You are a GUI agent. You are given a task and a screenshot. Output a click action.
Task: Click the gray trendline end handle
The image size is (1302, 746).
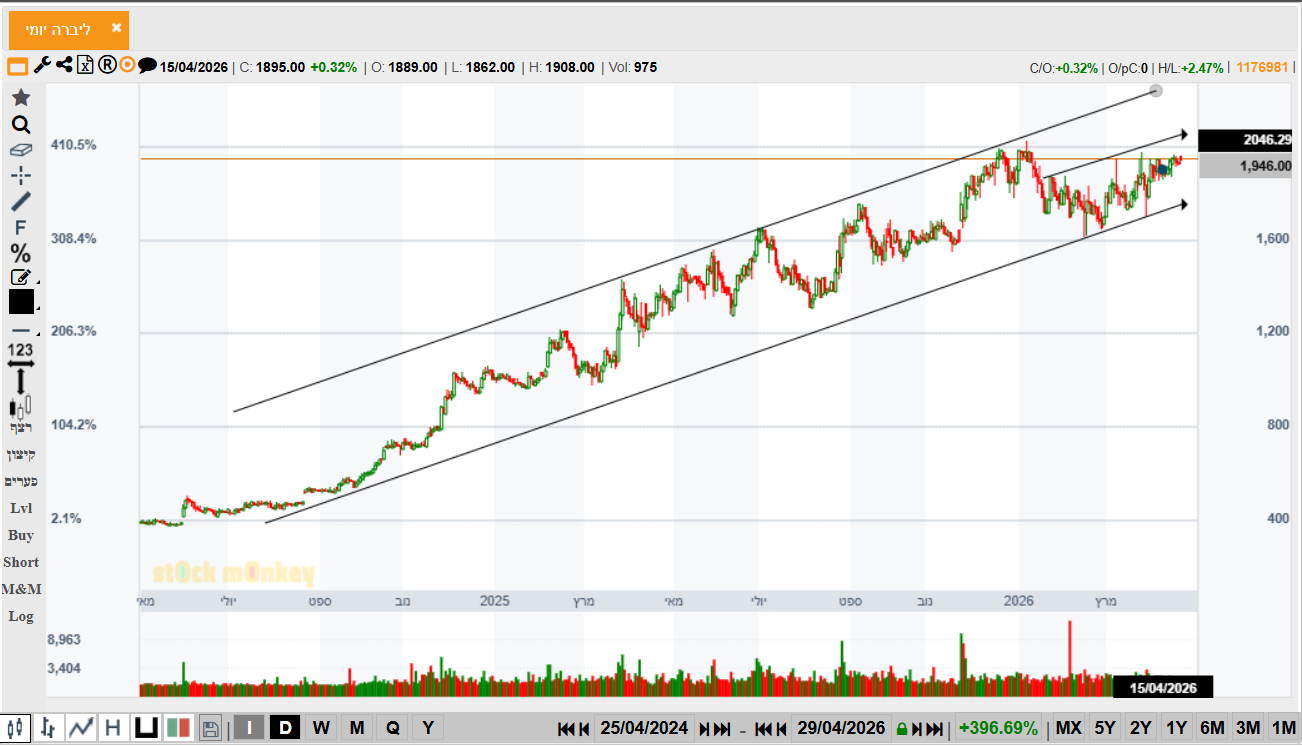(1156, 91)
